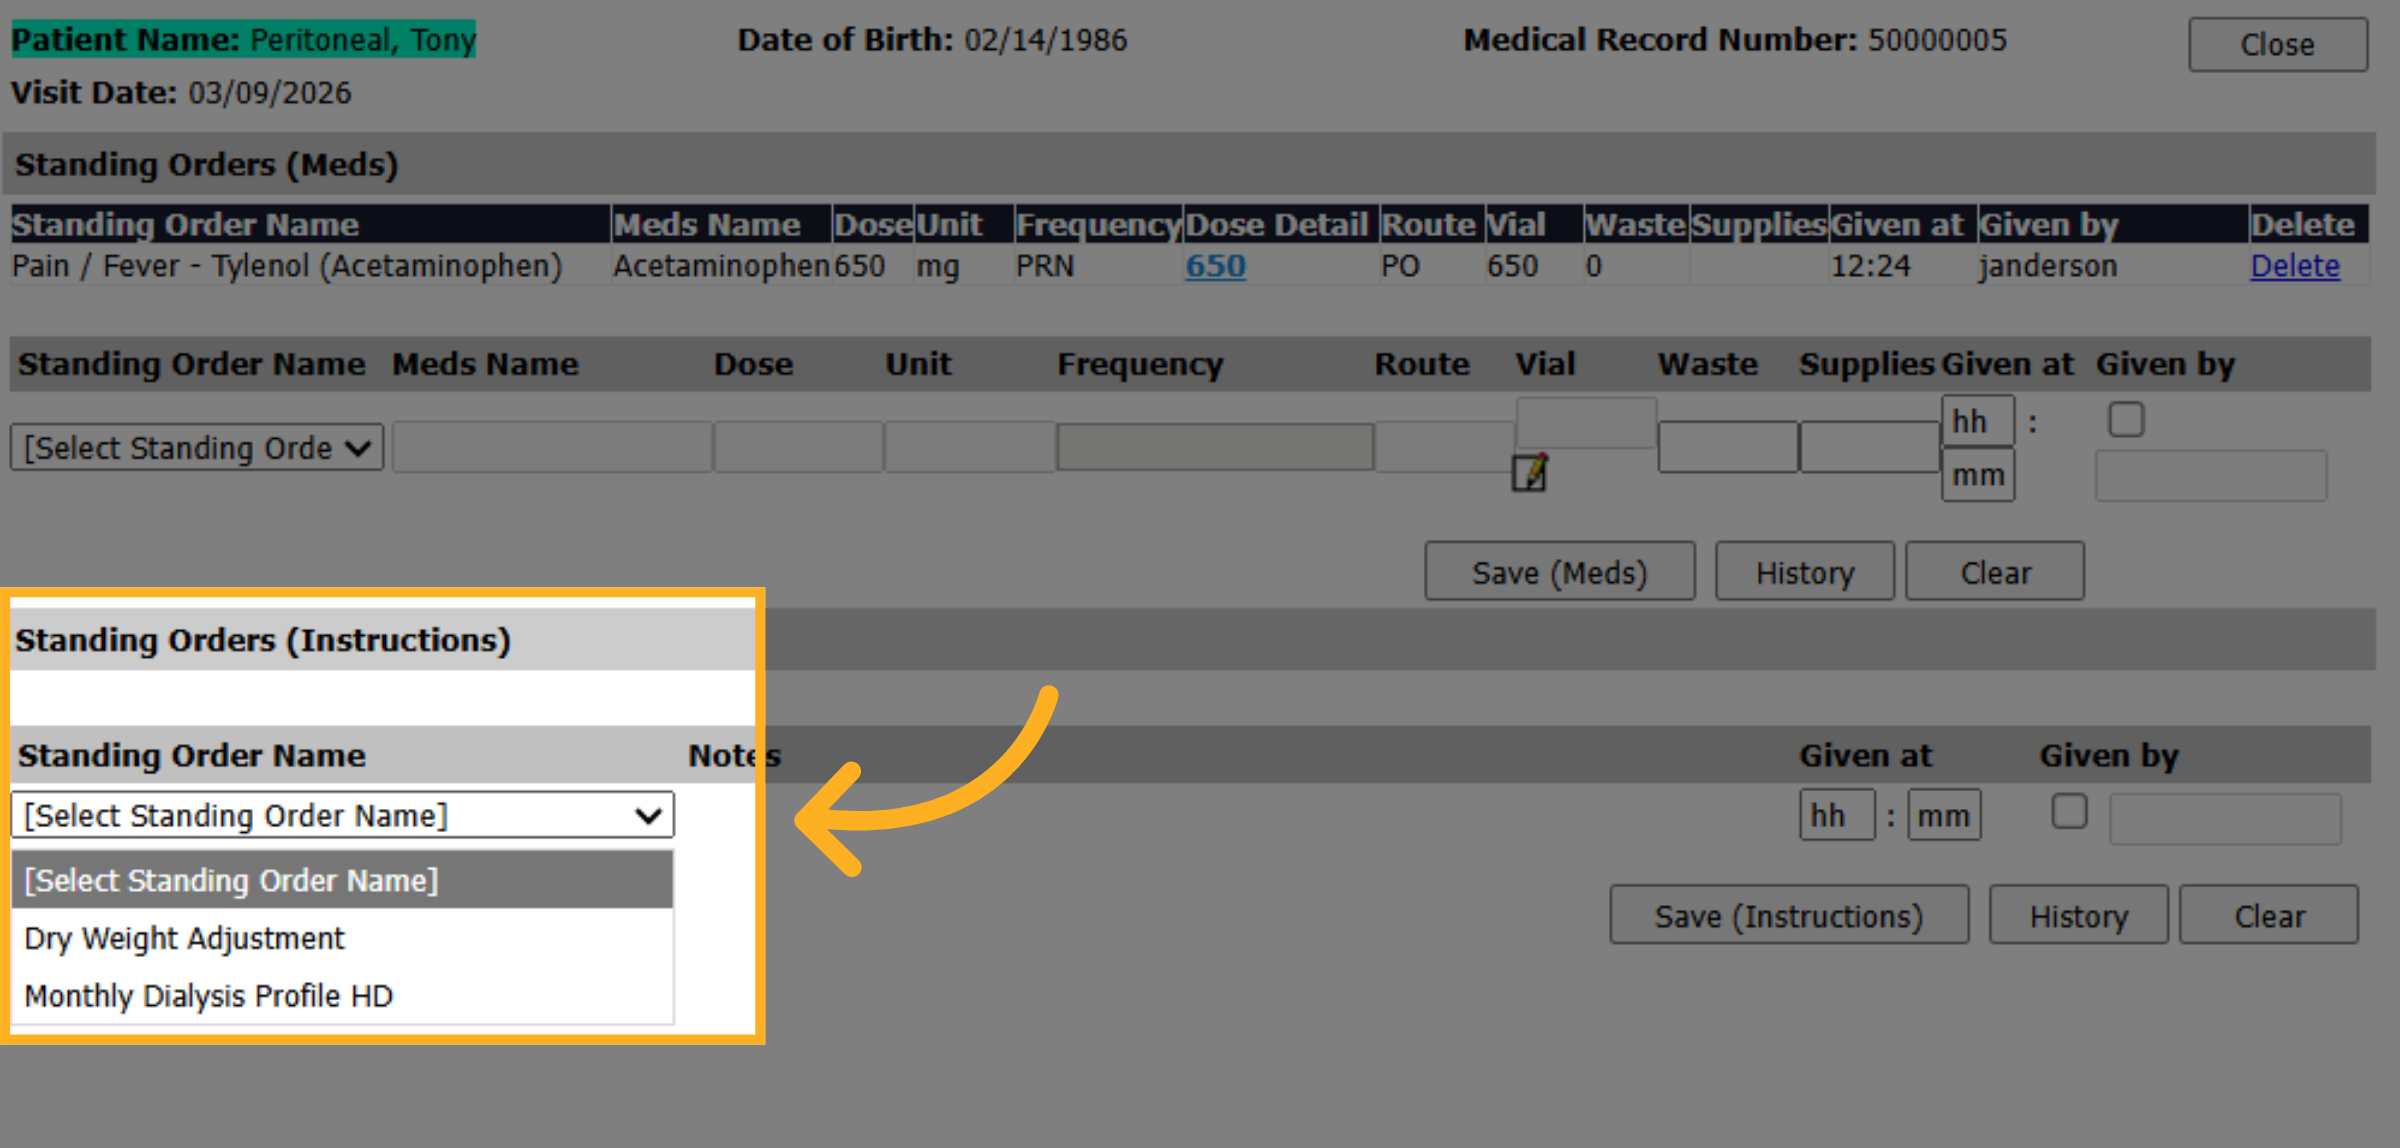Pick the highlighted Select Standing Order Name option

point(342,880)
